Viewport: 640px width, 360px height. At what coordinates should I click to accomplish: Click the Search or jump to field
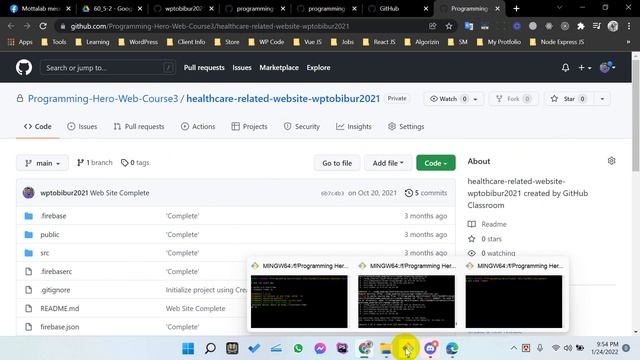108,68
